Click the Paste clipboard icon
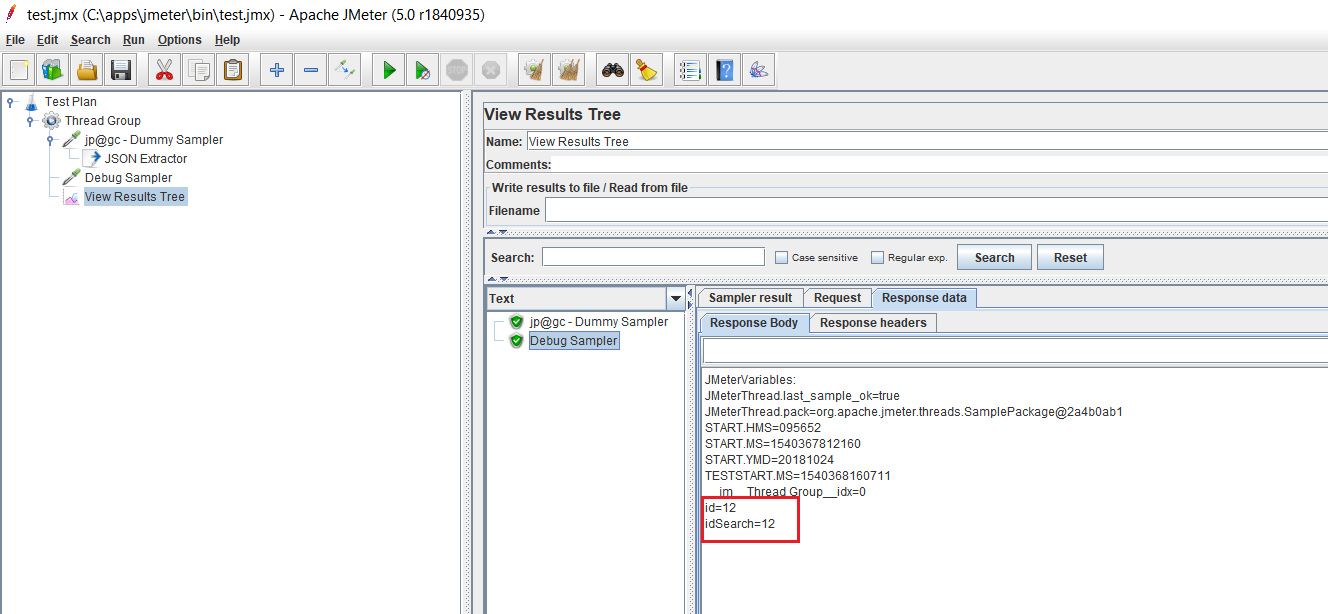 click(233, 70)
